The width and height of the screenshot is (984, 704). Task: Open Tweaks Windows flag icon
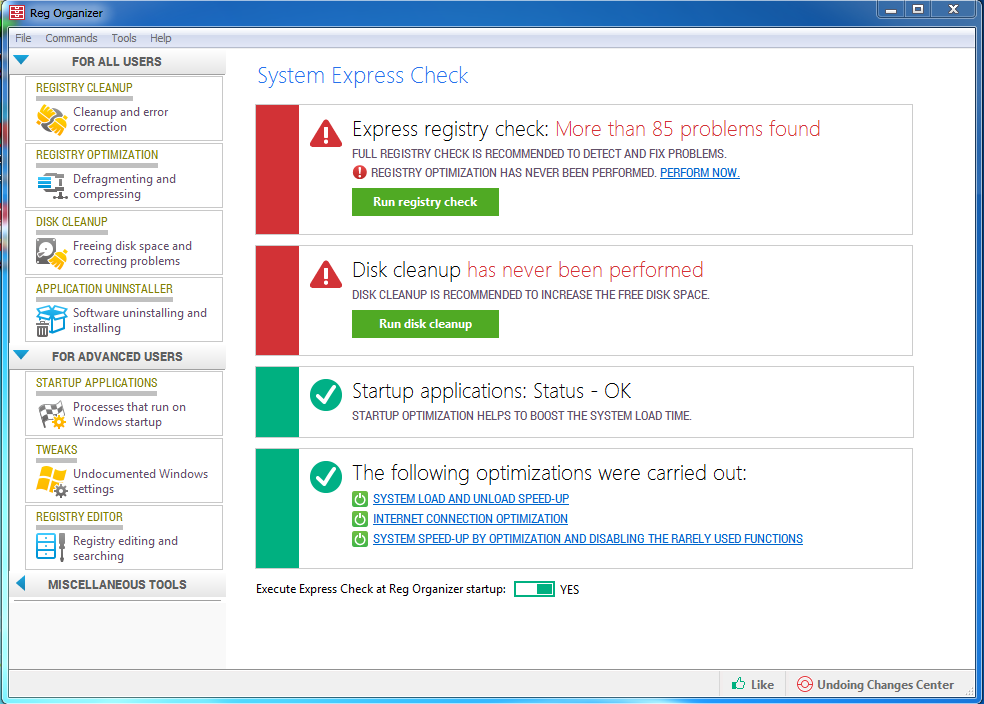coord(51,481)
